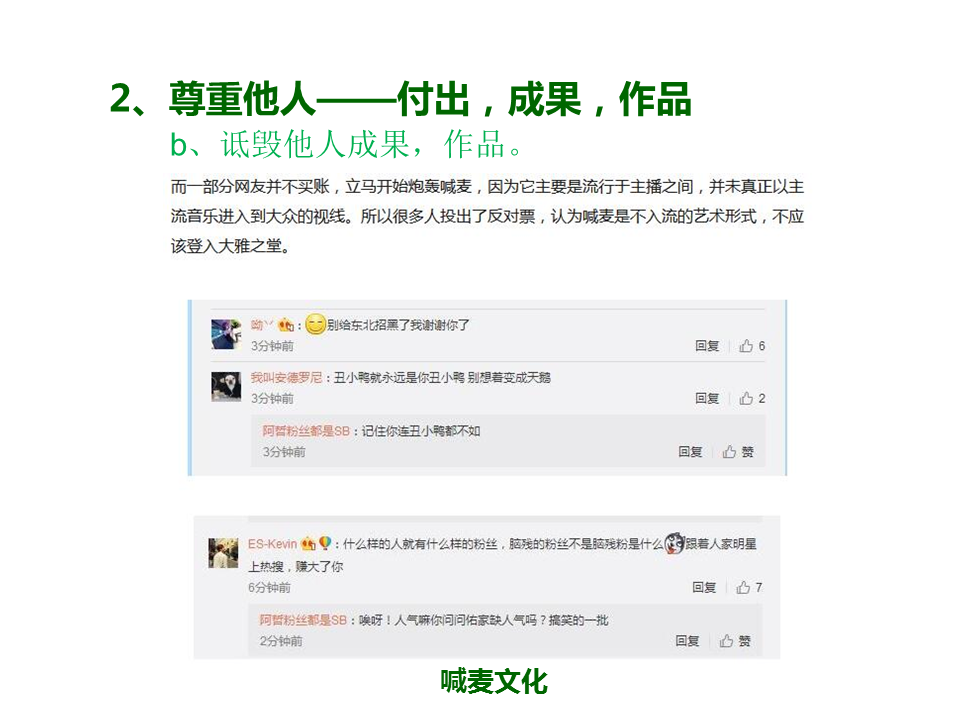Open ES-Kevin's profile avatar

pos(223,553)
